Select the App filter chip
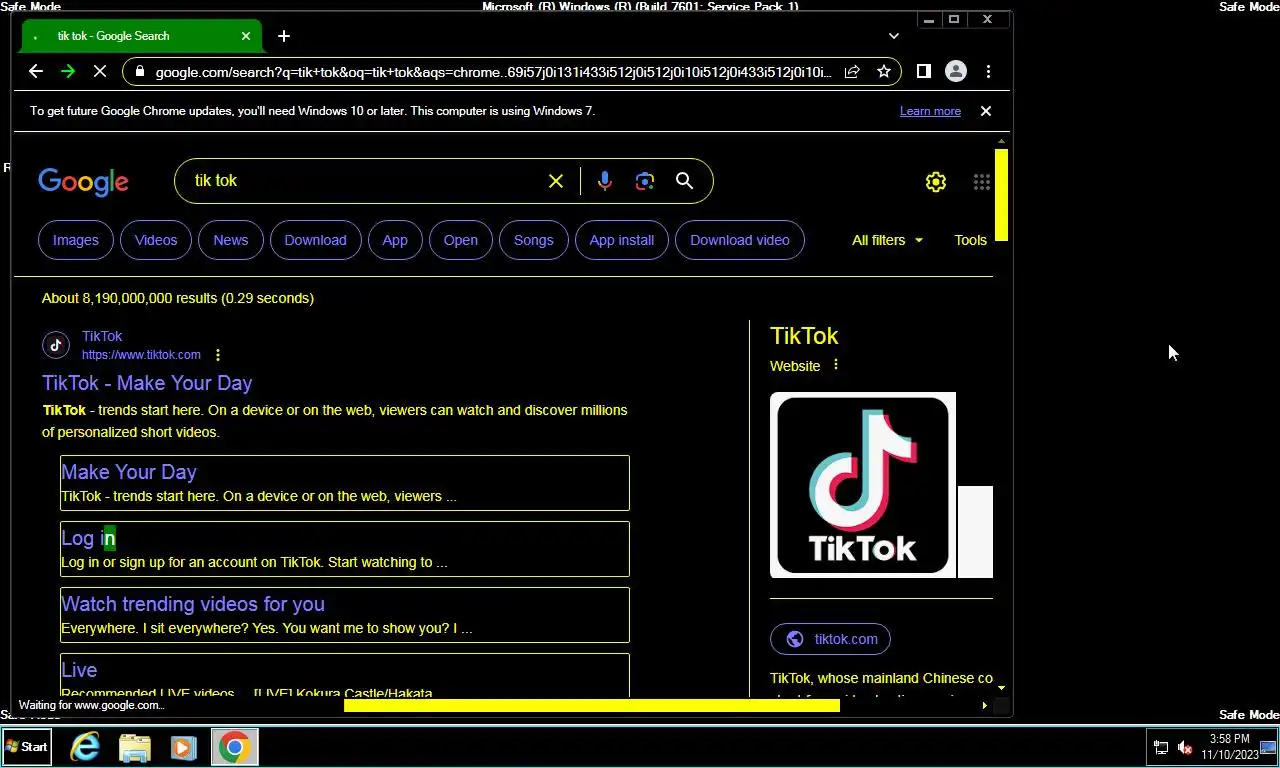The height and width of the screenshot is (768, 1280). [x=395, y=240]
